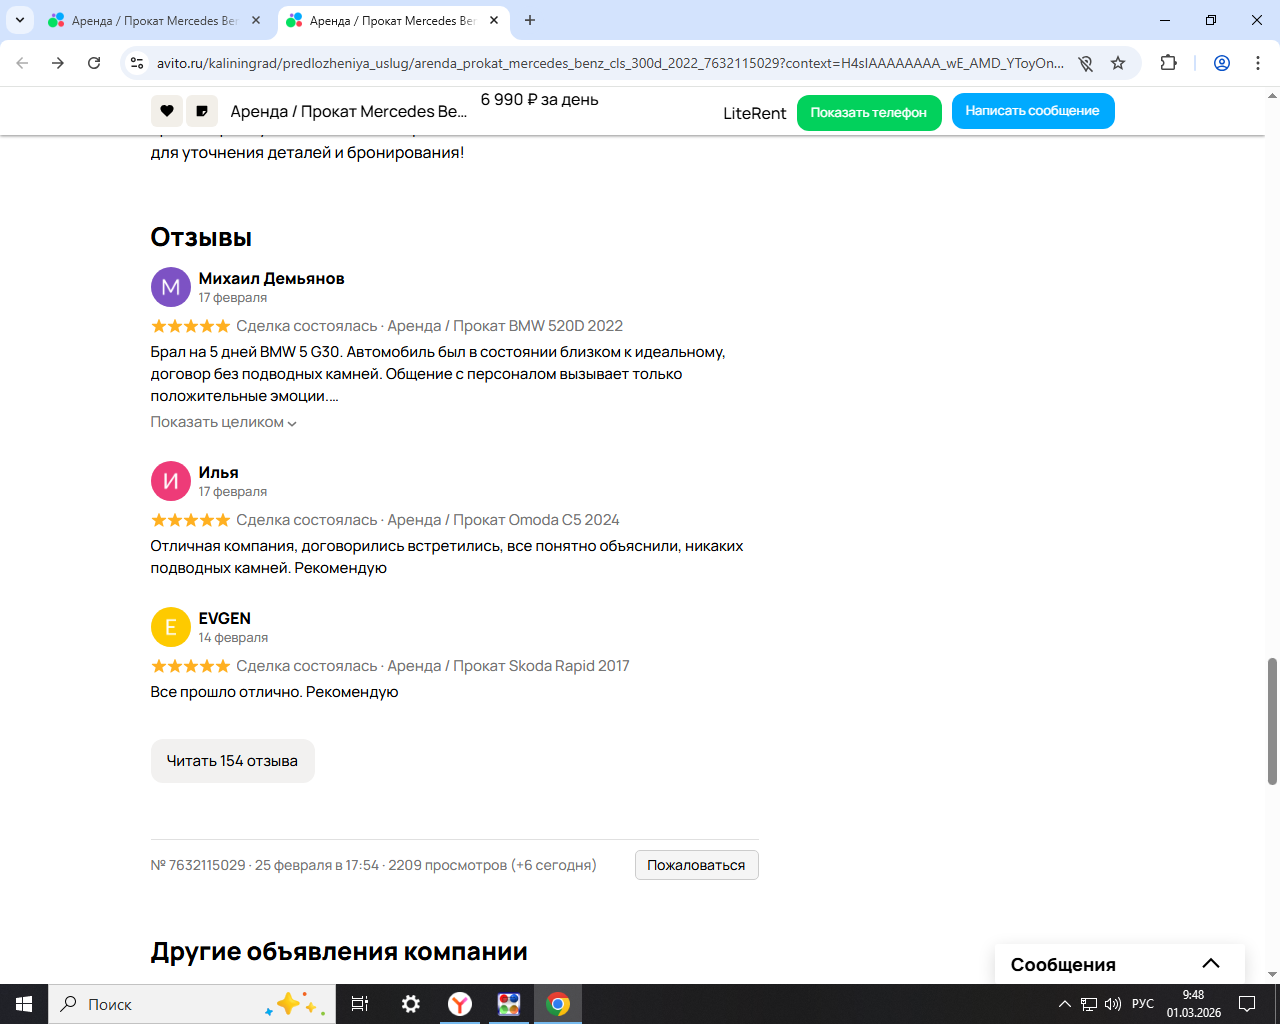Open site information icon in address bar

tap(137, 63)
